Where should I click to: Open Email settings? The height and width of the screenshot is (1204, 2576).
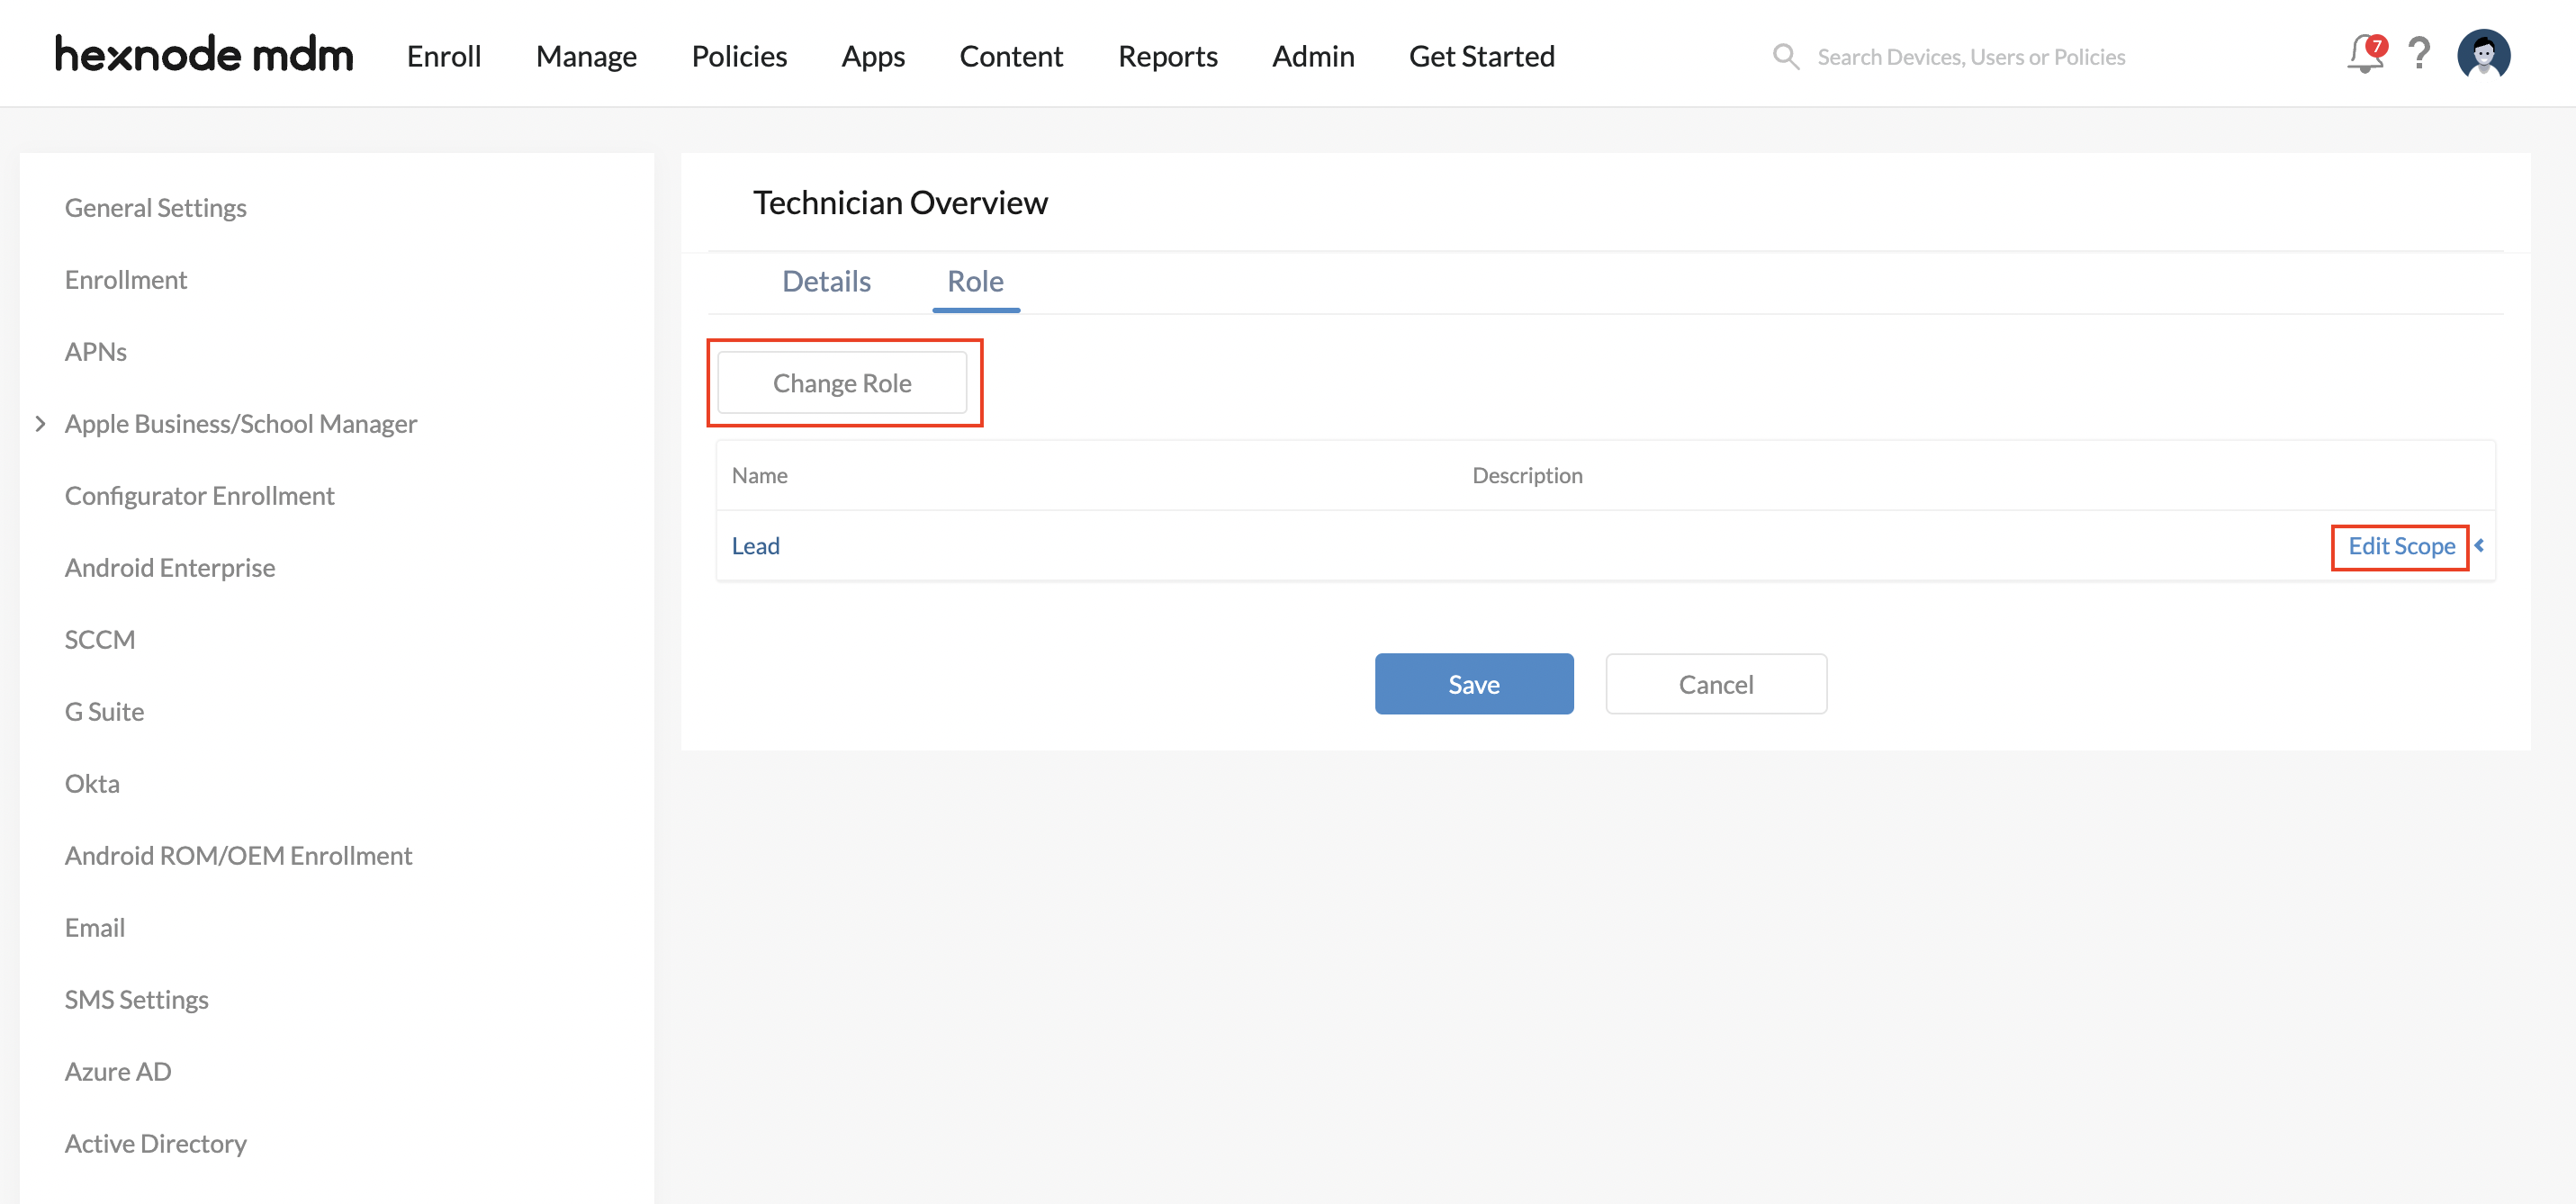click(94, 927)
